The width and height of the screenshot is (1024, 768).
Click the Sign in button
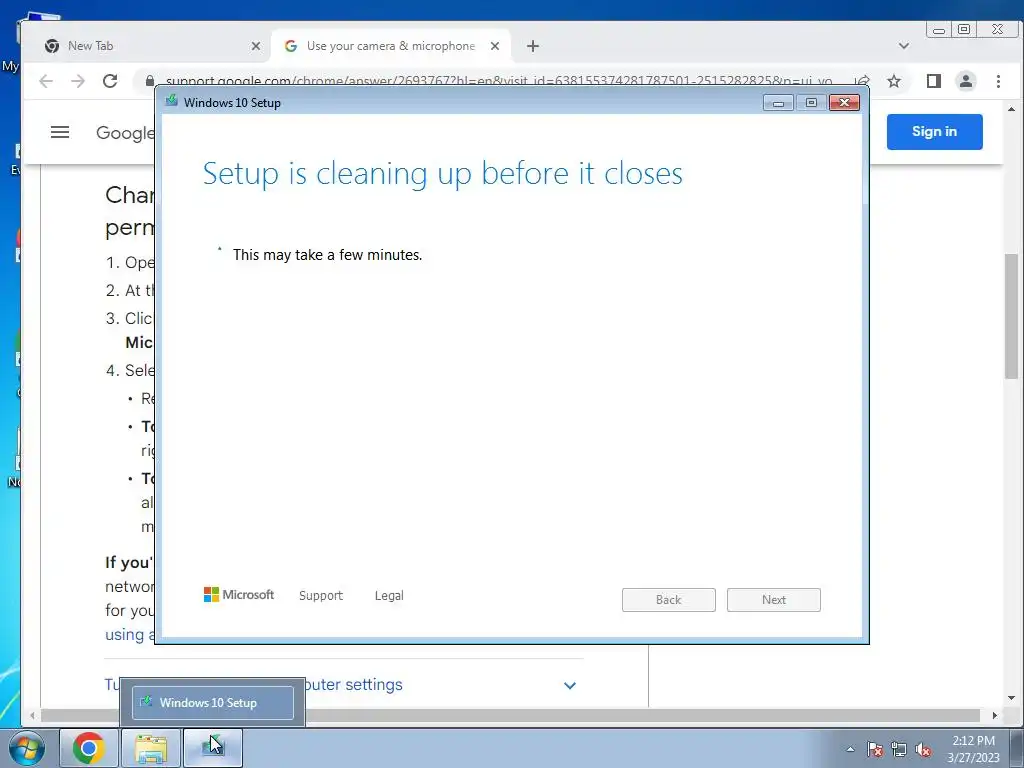935,131
